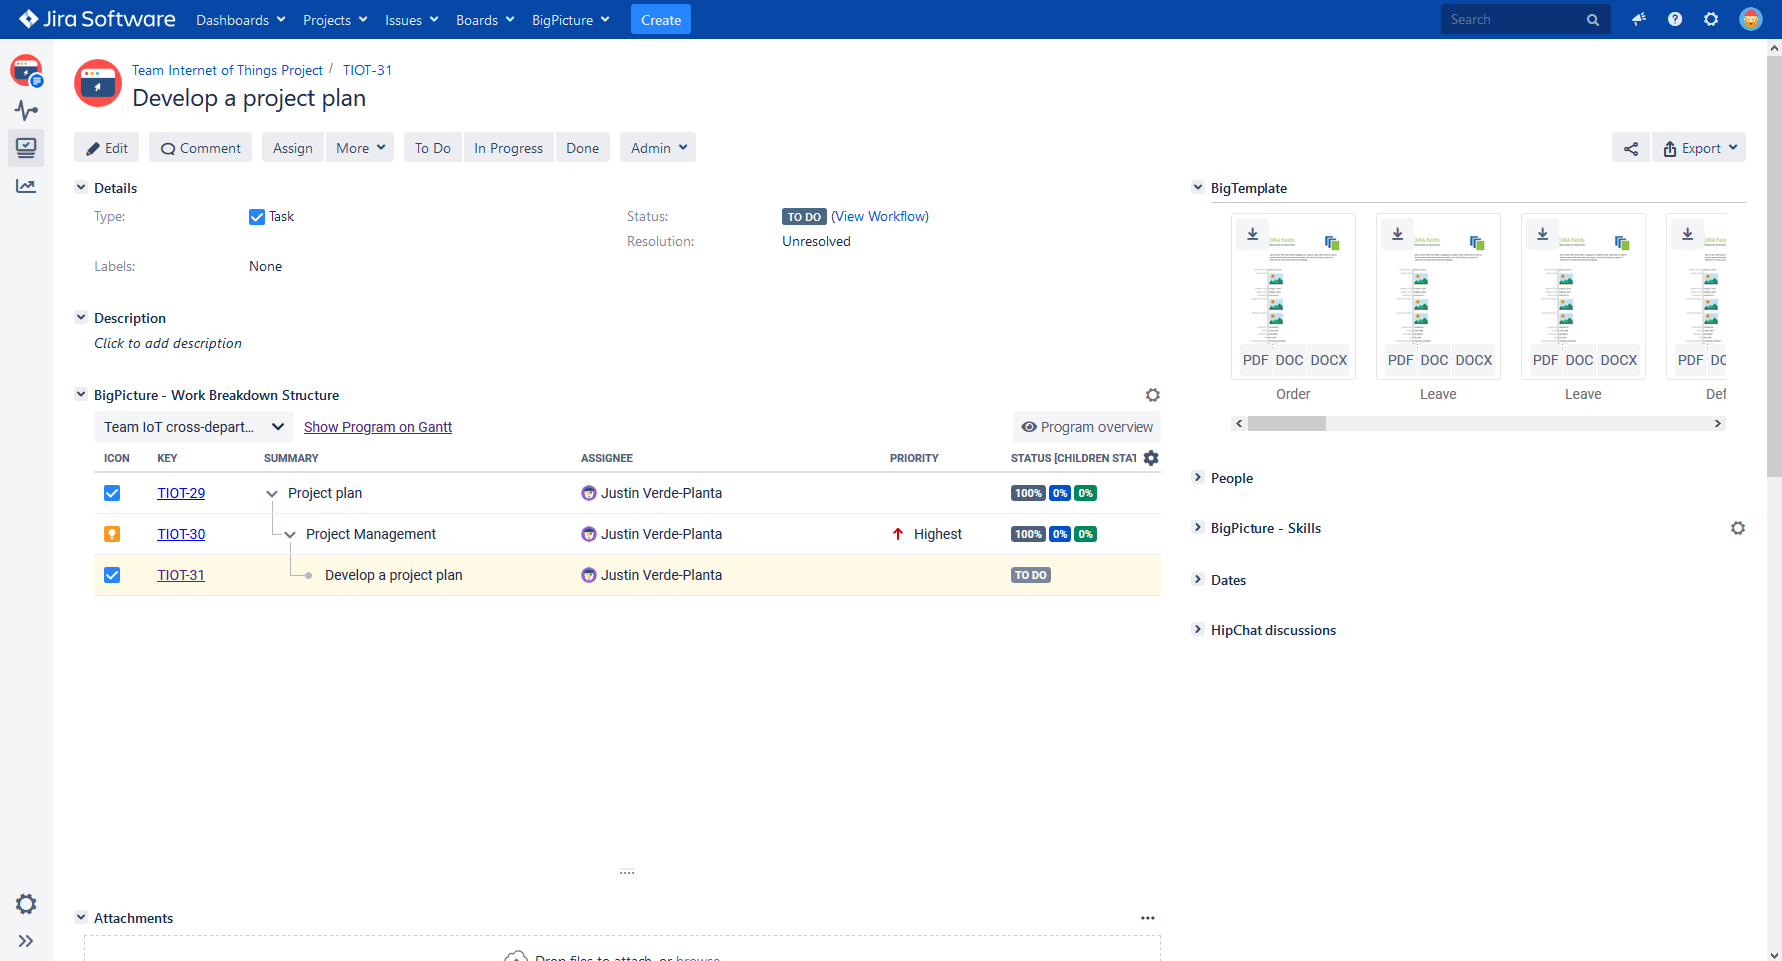Open the board monitor icon in sidebar
Image resolution: width=1782 pixels, height=961 pixels.
click(26, 148)
